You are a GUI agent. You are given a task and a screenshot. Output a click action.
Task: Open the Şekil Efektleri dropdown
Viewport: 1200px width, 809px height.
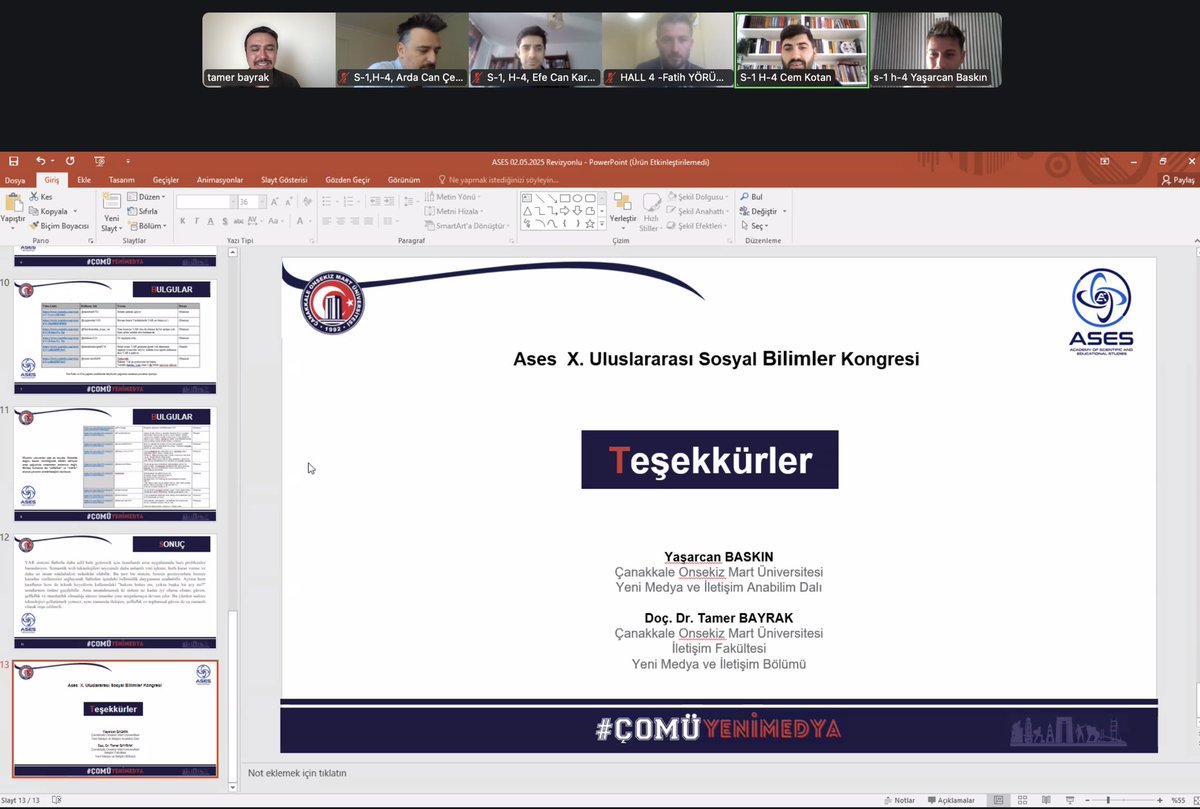click(x=698, y=226)
